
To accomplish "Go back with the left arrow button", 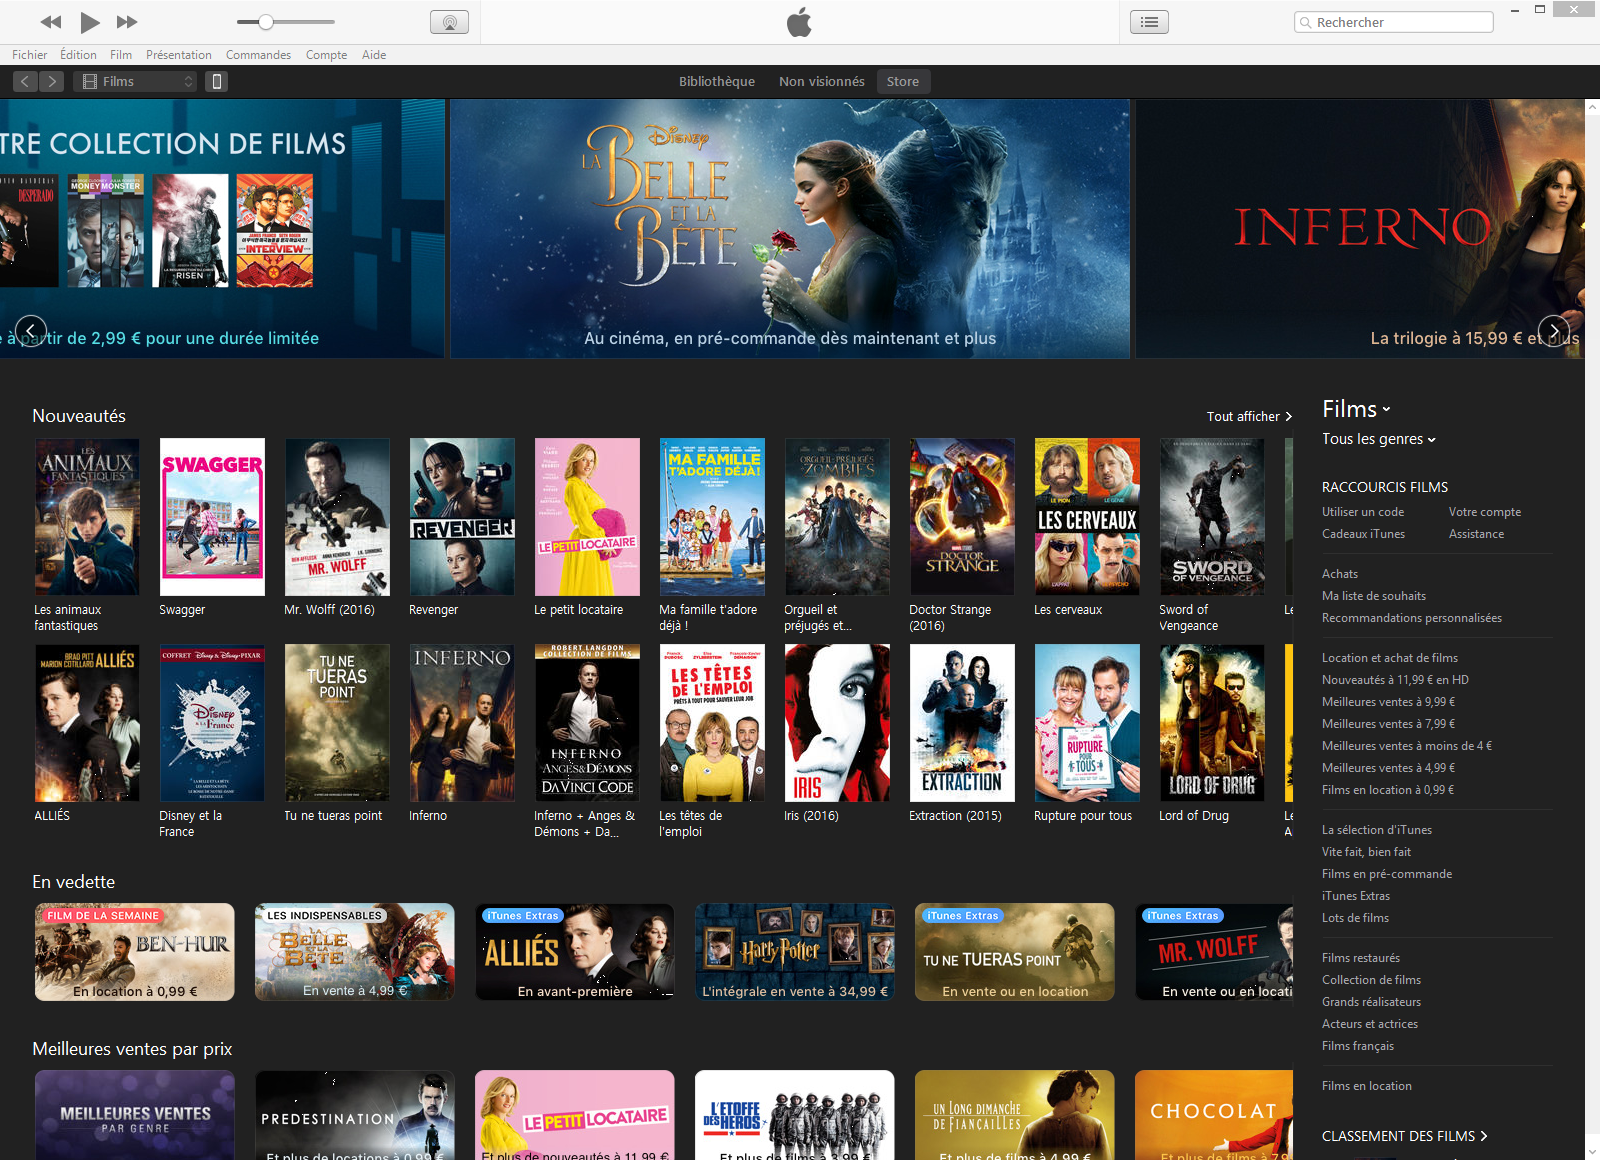I will click(26, 82).
